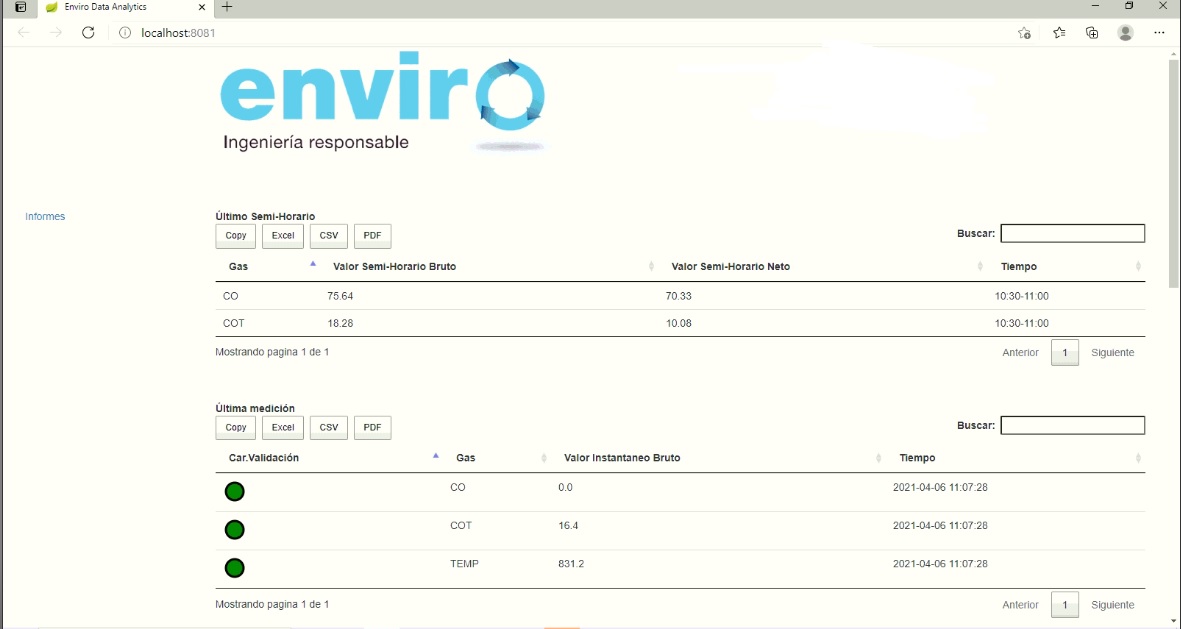Open browser Settings and more menu
The height and width of the screenshot is (629, 1181).
[1159, 32]
